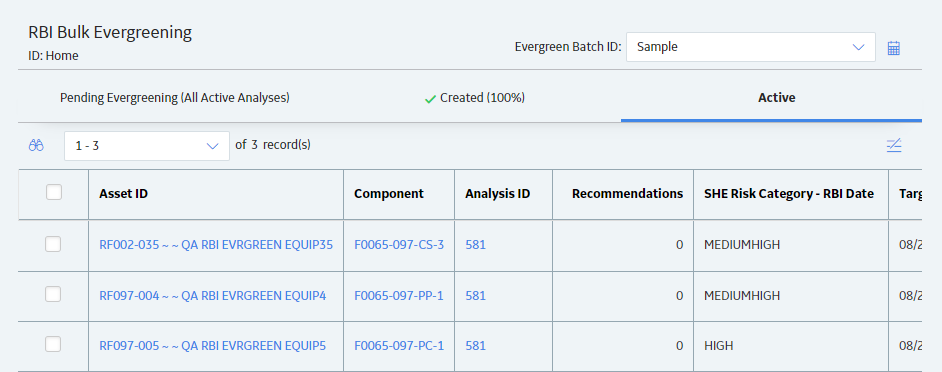Tick the checkbox for RF097-005 row
The width and height of the screenshot is (942, 372).
coord(53,344)
